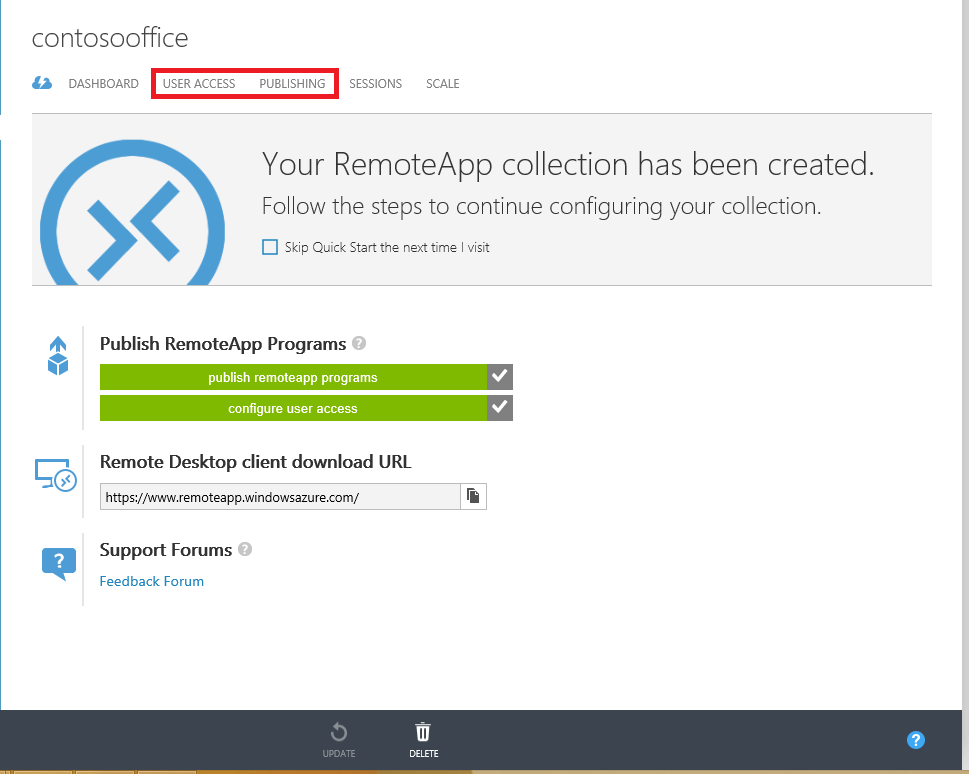Click publish remoteapp programs green button

click(x=293, y=377)
